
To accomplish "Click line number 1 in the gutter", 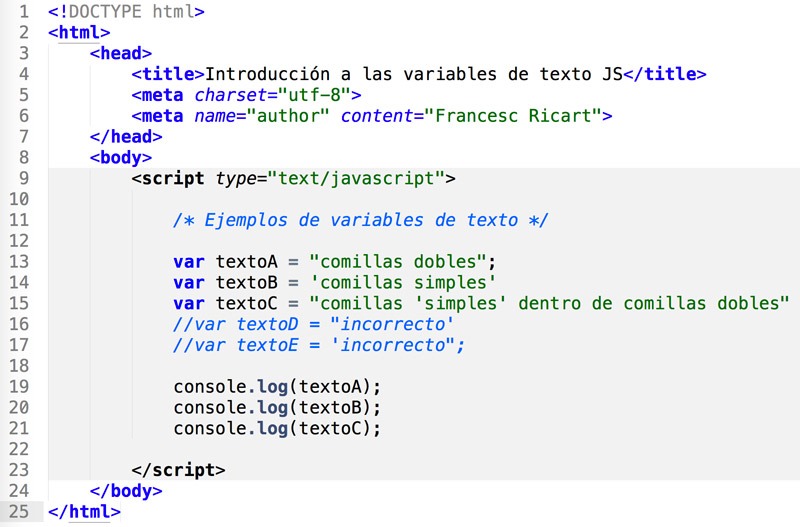I will [24, 11].
